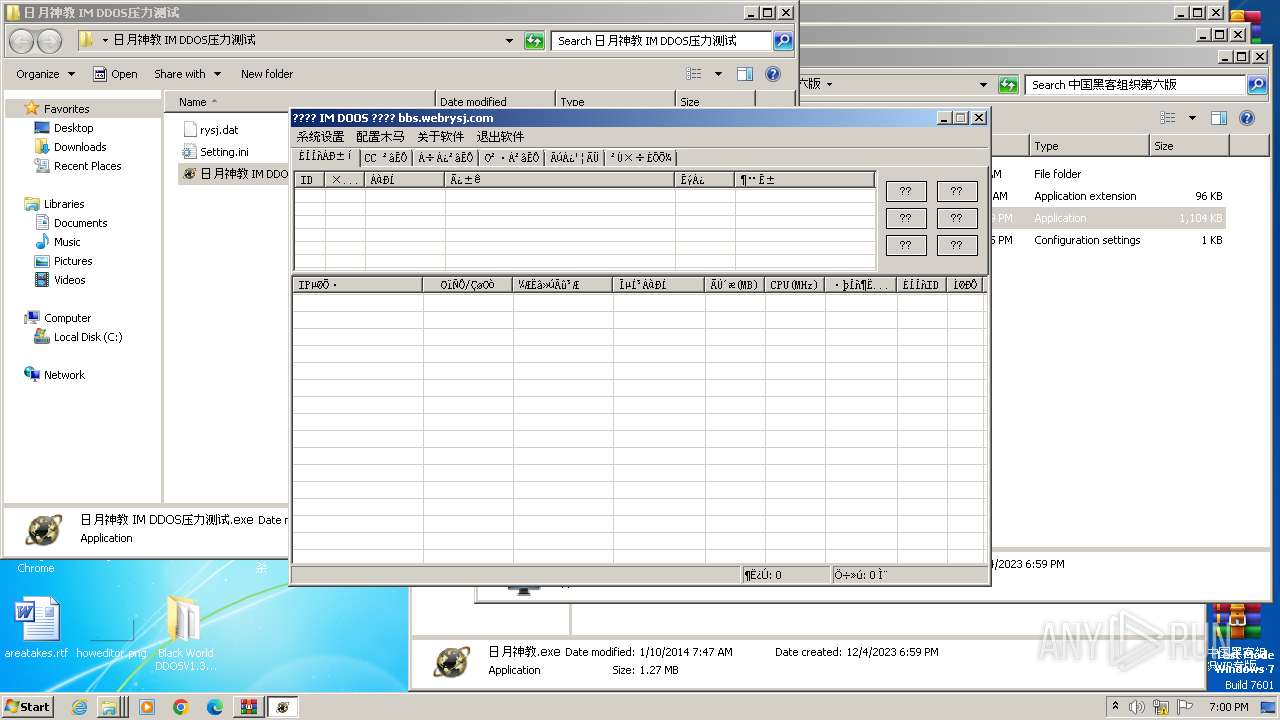Viewport: 1280px width, 720px height.
Task: Launch Internet Explorer from taskbar
Action: [79, 707]
